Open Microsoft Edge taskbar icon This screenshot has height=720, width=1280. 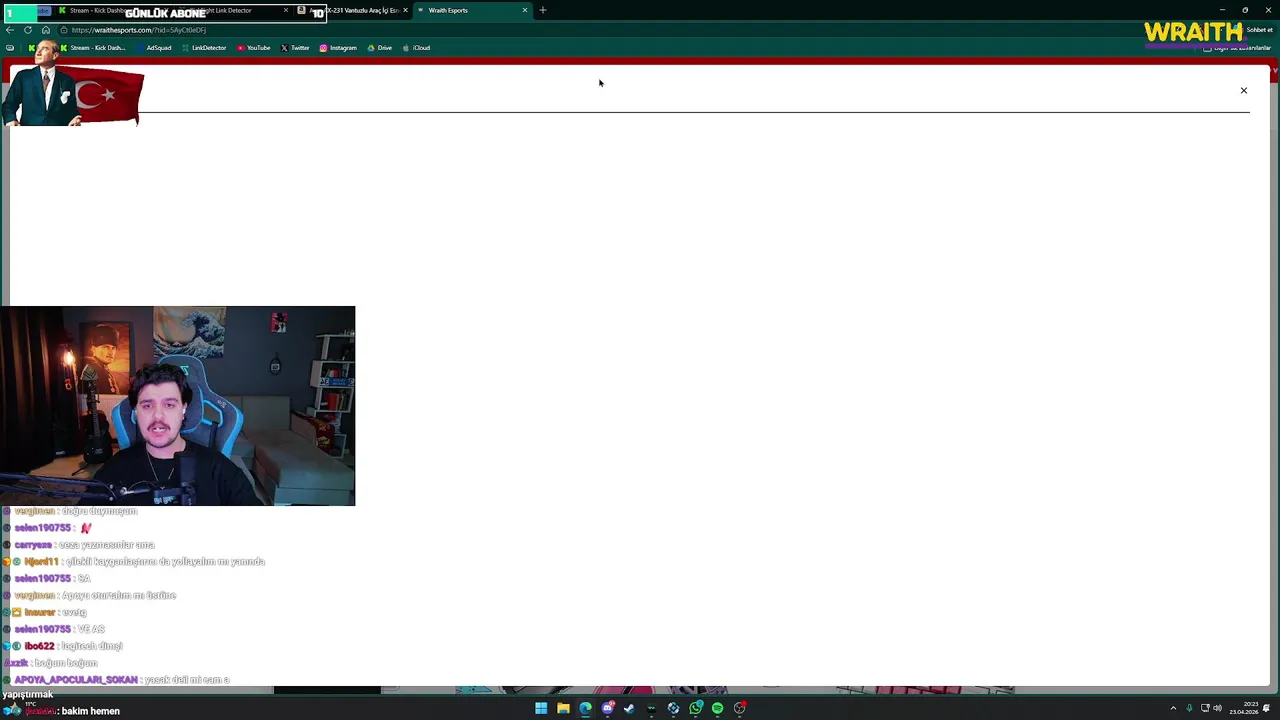(x=585, y=708)
